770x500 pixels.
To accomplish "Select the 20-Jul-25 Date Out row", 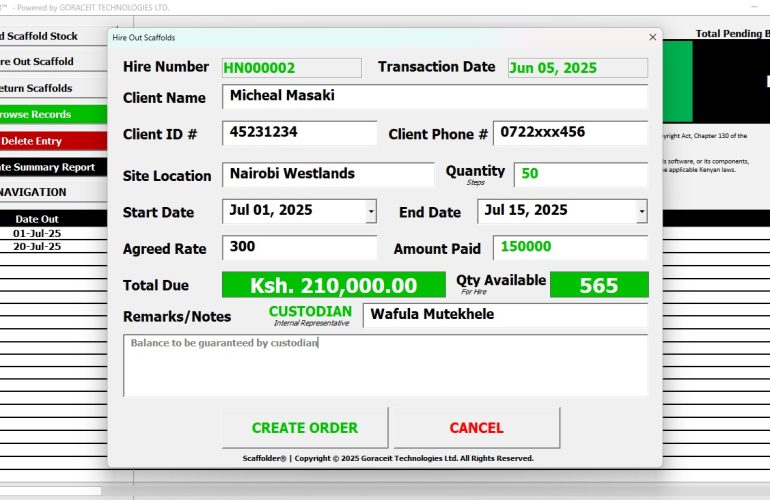I will pos(38,246).
